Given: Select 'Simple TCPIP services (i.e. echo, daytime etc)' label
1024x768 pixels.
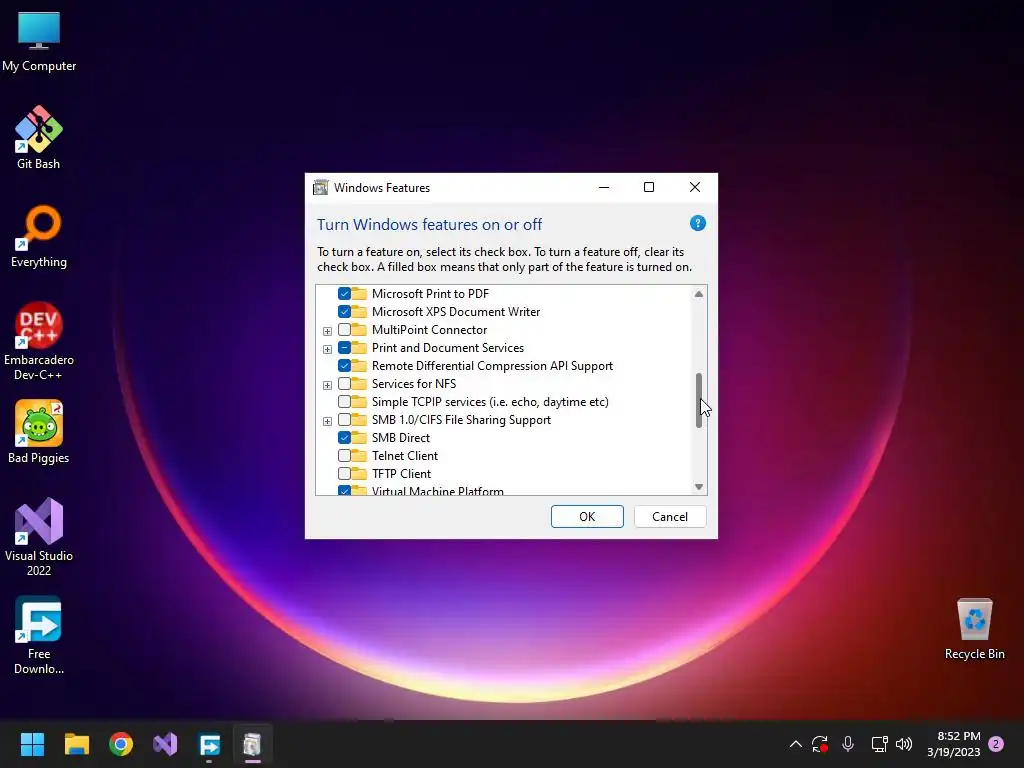Looking at the screenshot, I should [490, 402].
